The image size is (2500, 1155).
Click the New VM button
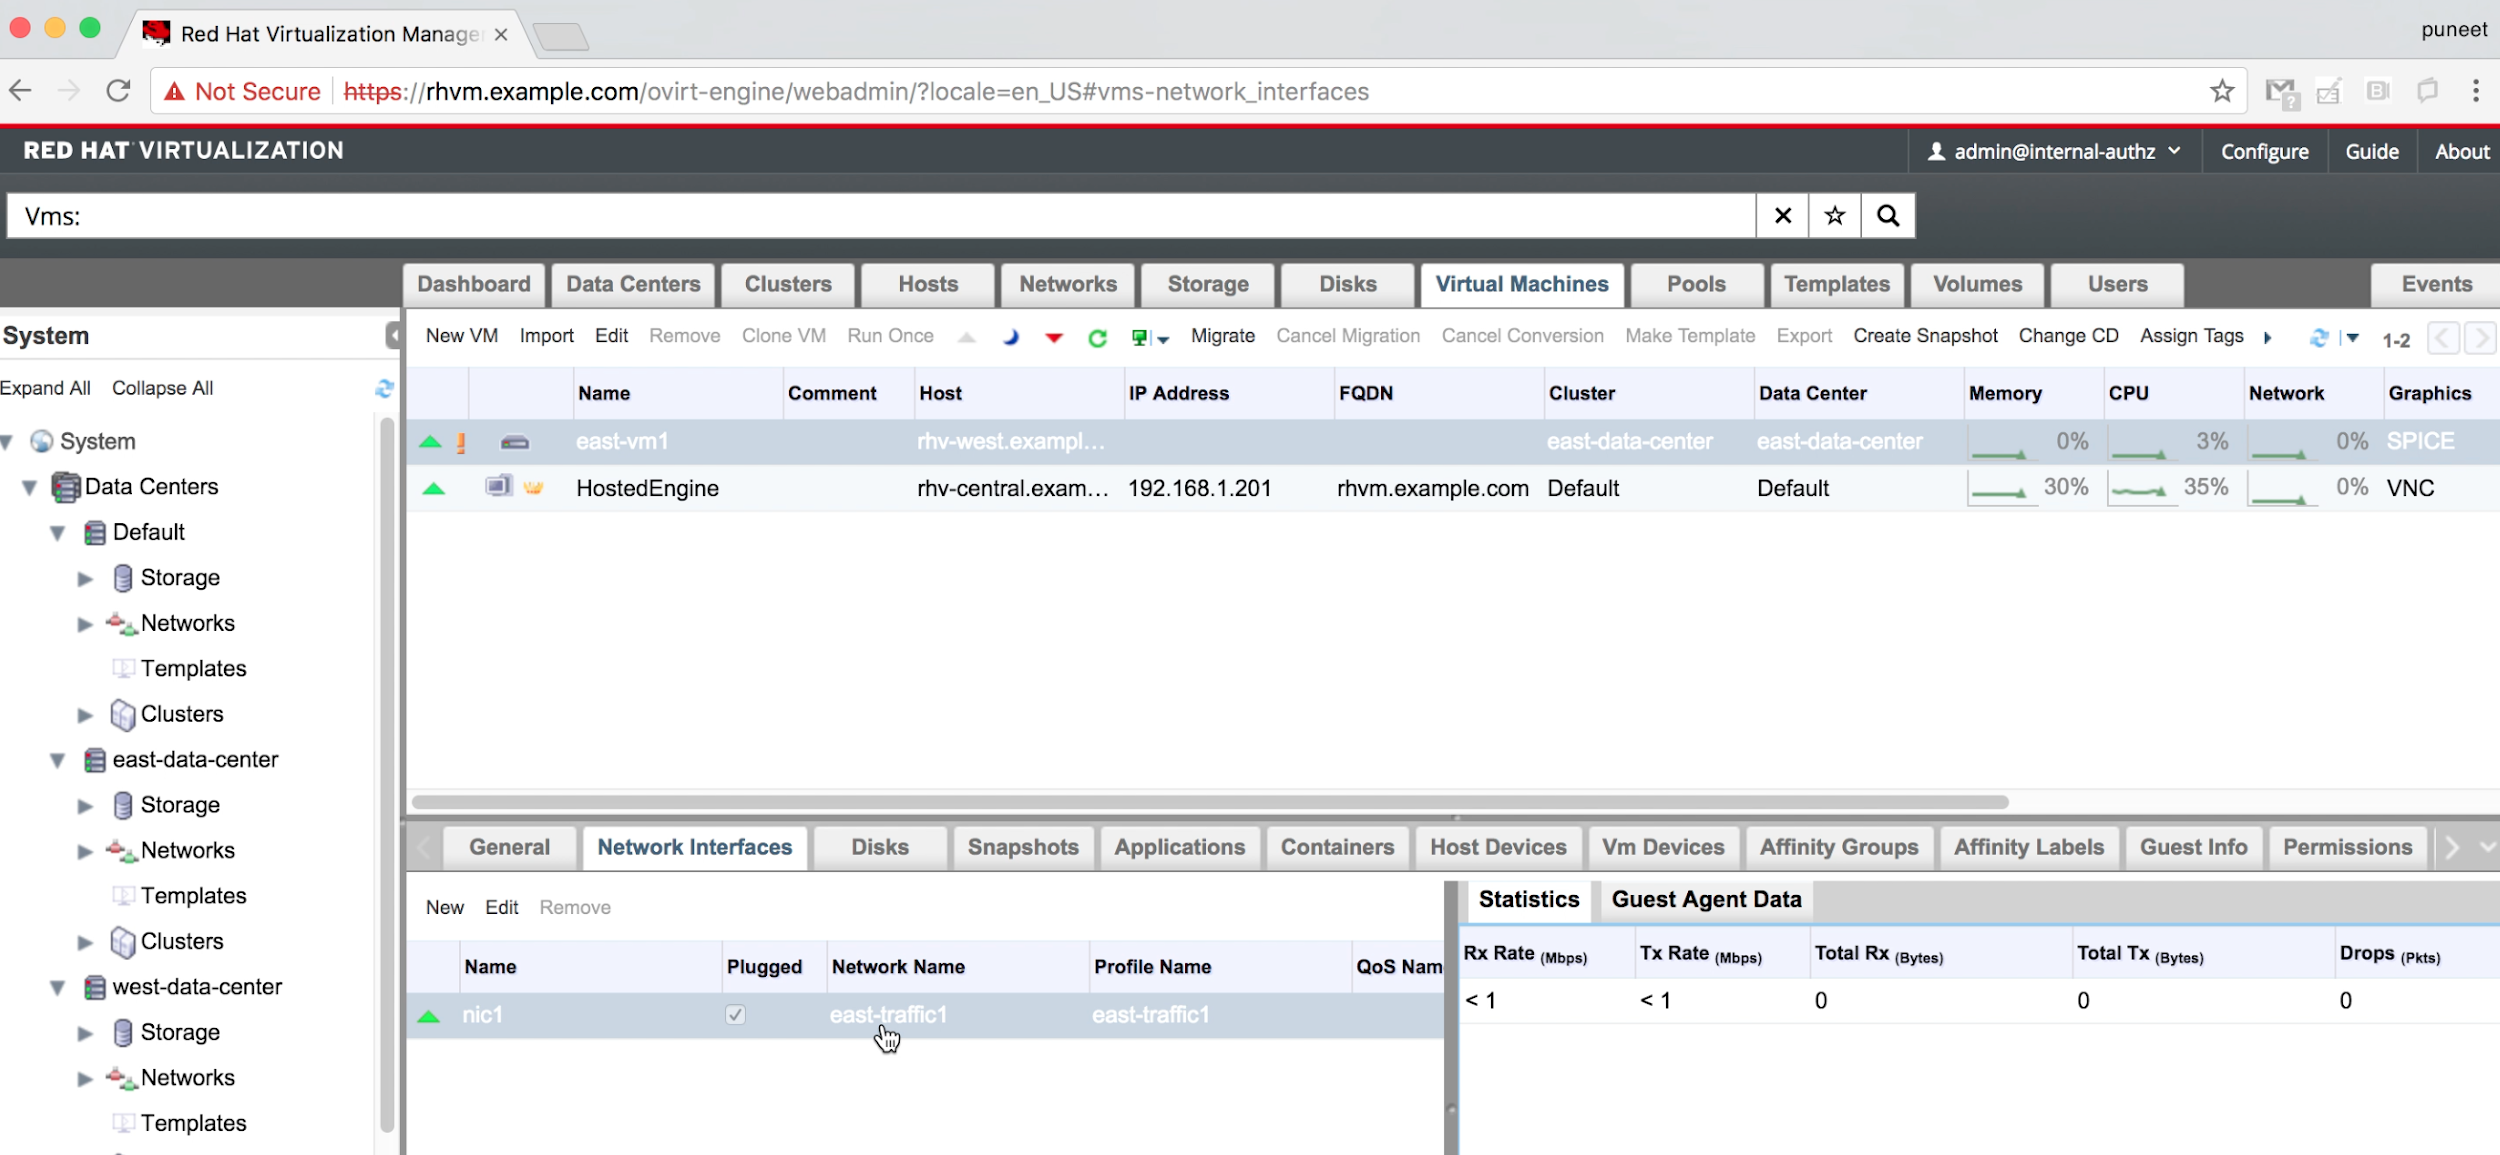coord(461,336)
